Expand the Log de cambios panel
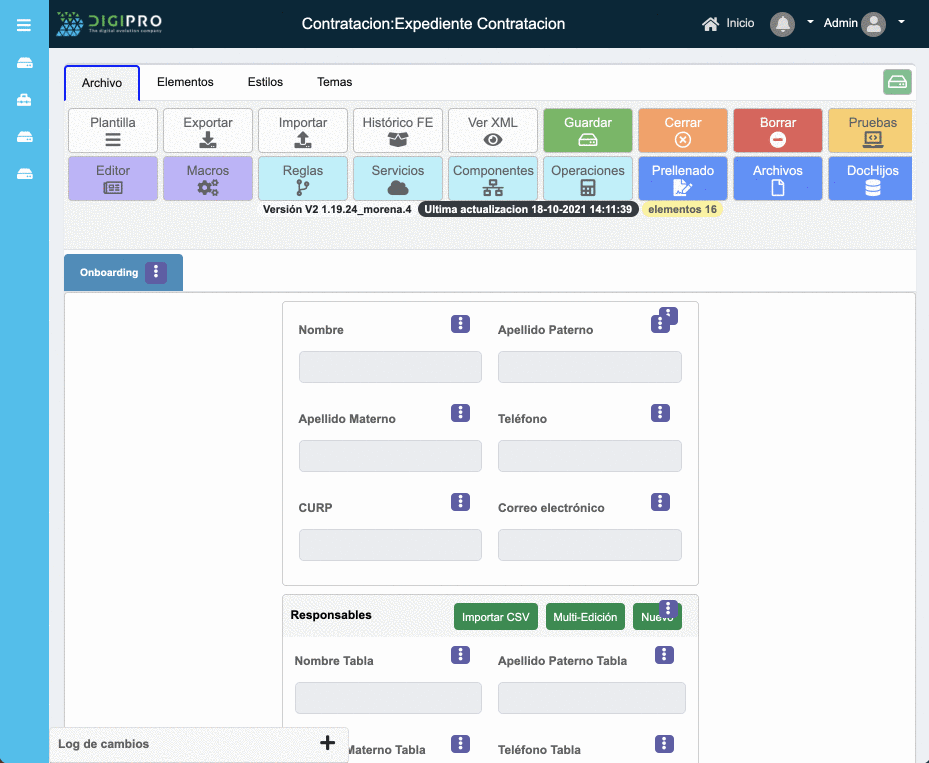This screenshot has width=929, height=763. [x=327, y=743]
